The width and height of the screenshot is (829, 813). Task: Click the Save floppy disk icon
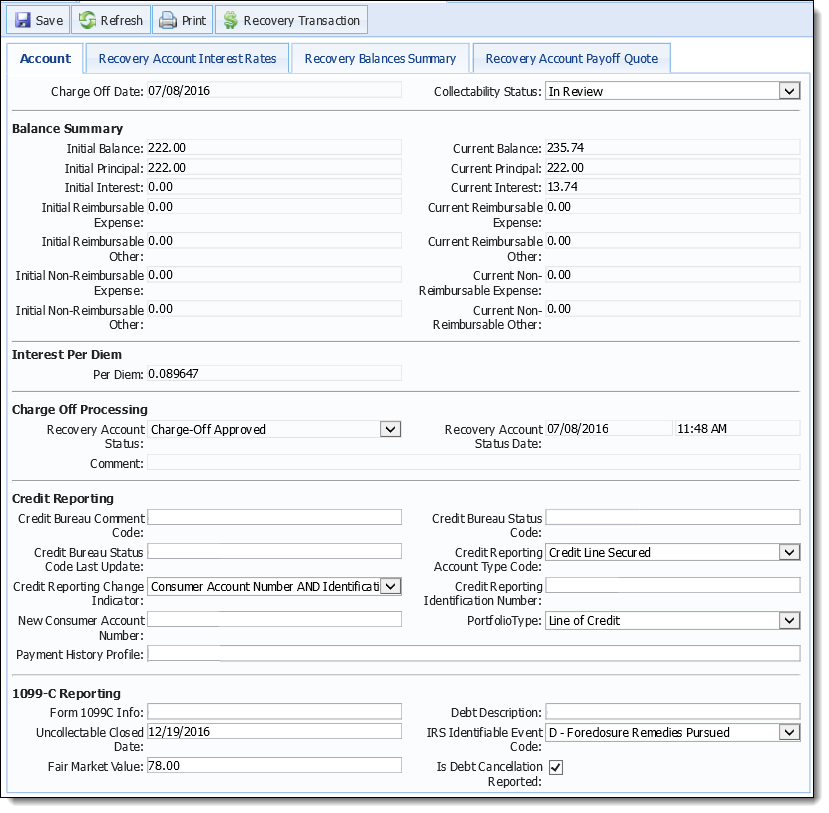[23, 20]
